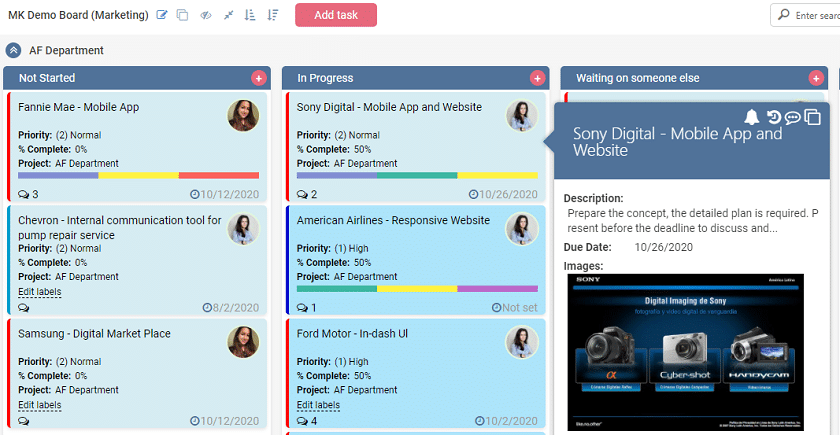The image size is (840, 435).
Task: Click Priority (1) High on Ford Motor card
Action: (x=333, y=362)
